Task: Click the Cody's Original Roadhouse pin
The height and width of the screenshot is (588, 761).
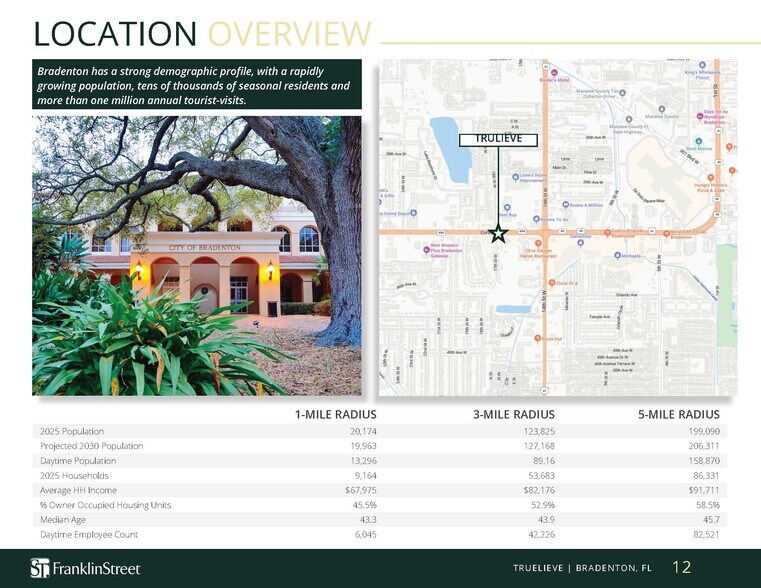Action: coord(607,233)
